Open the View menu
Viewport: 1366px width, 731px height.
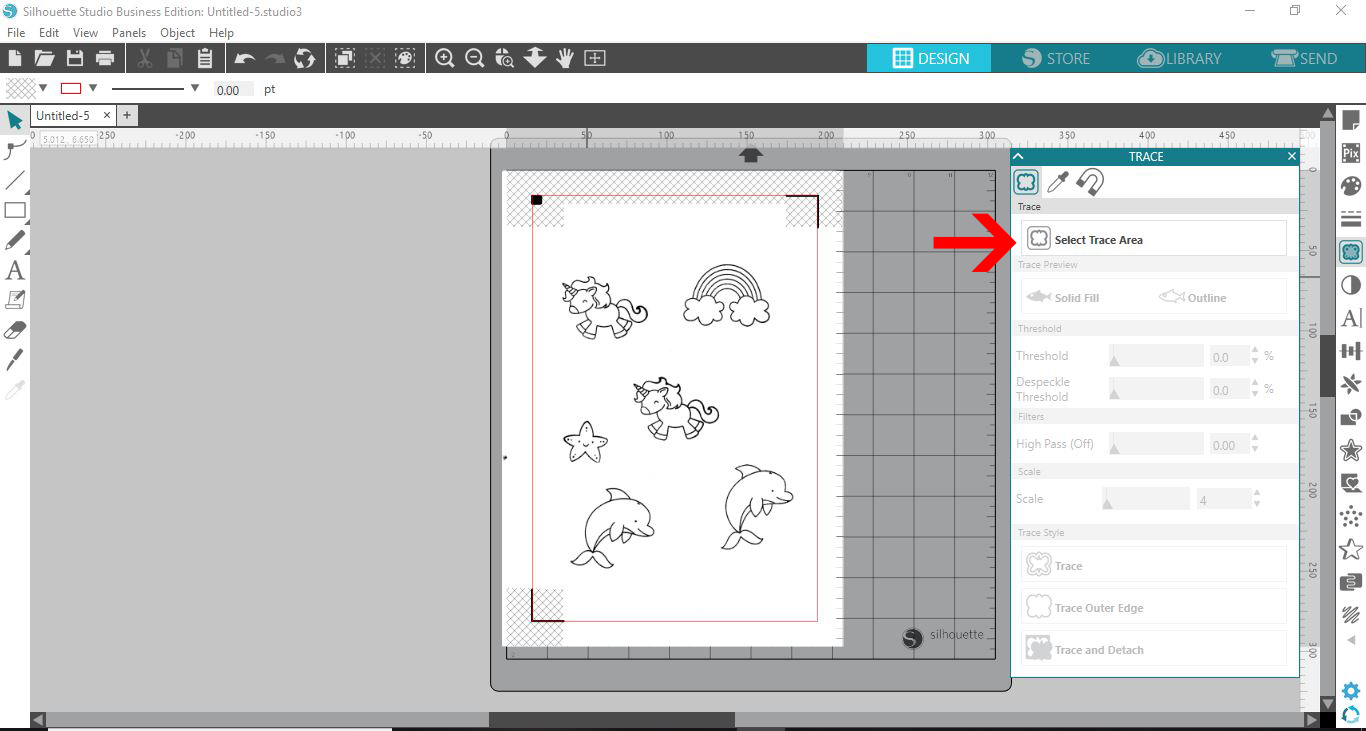pos(85,32)
